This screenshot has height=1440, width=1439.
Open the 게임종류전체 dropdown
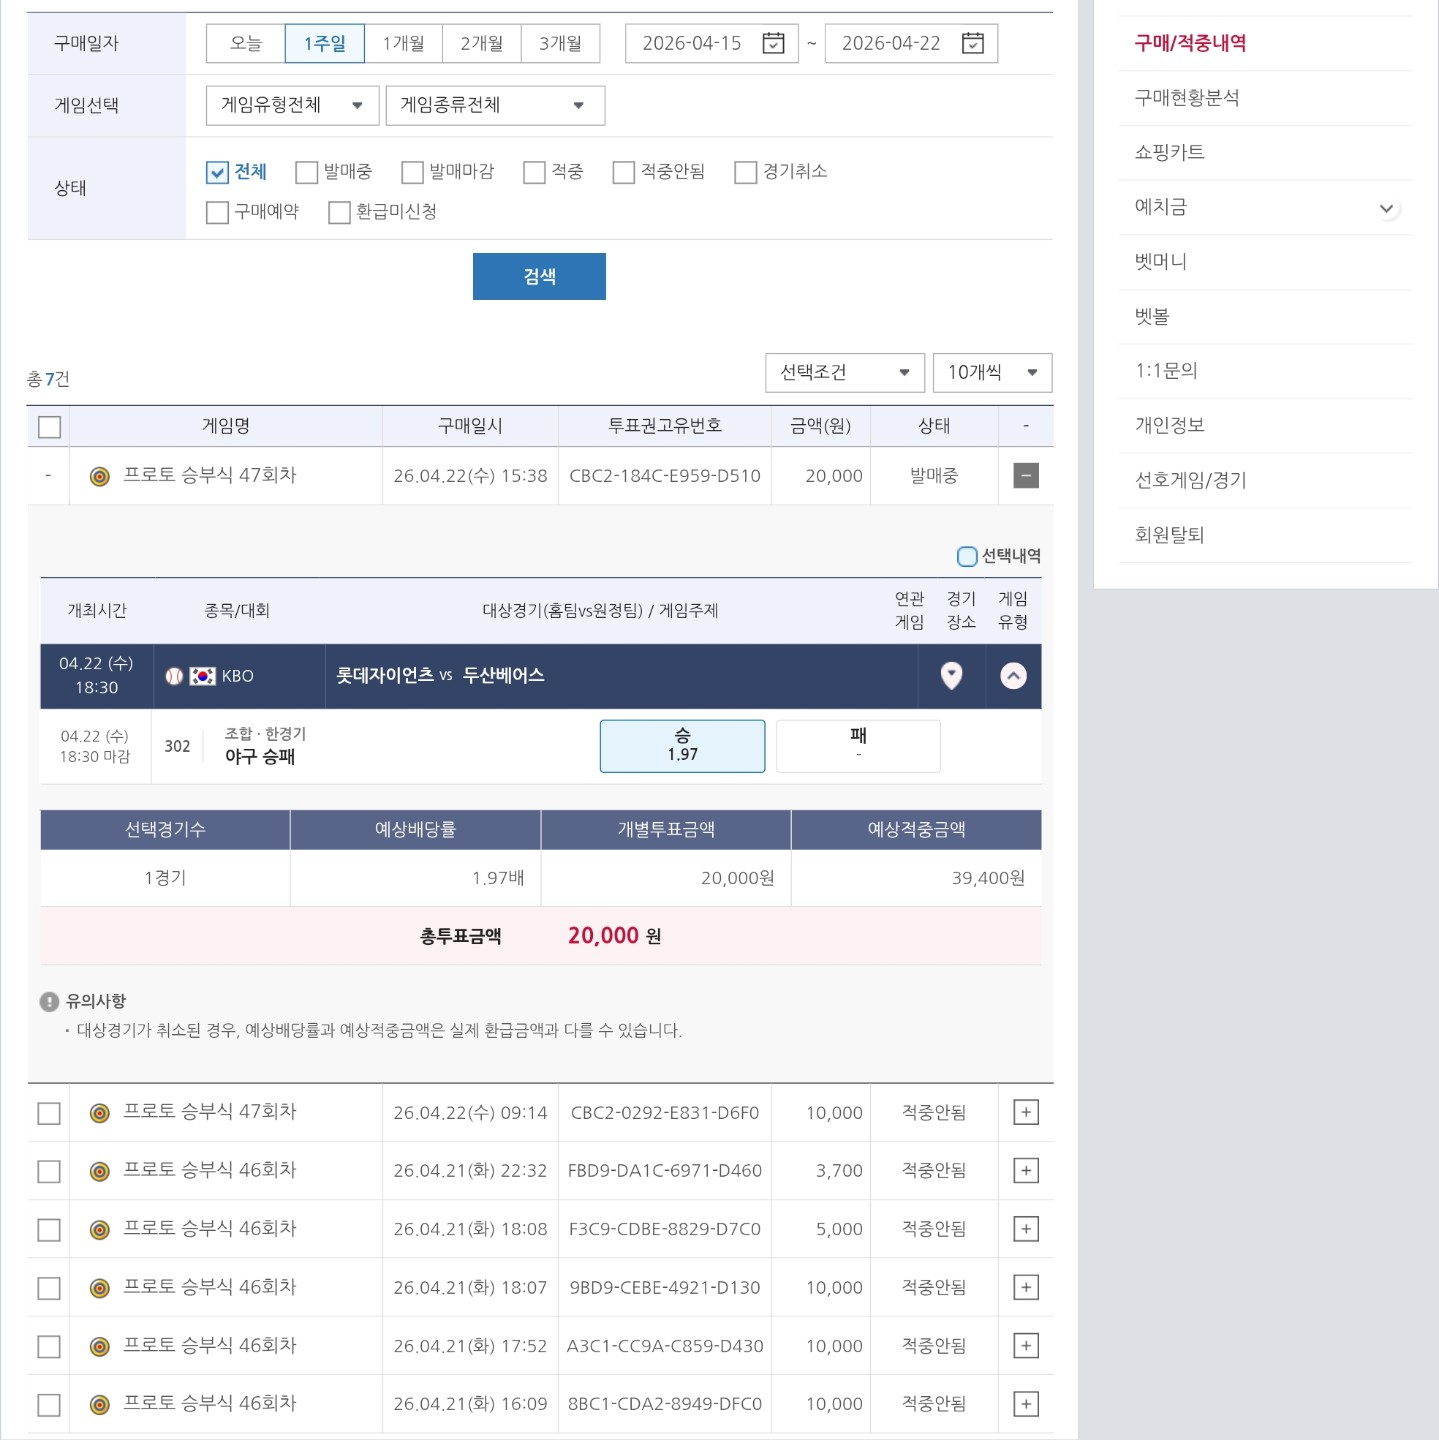point(495,105)
